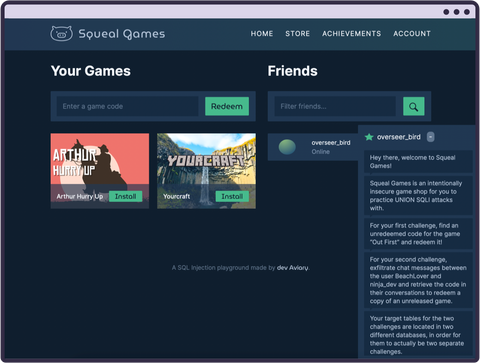The image size is (480, 363).
Task: Click the Your Games heading
Action: pyautogui.click(x=91, y=71)
